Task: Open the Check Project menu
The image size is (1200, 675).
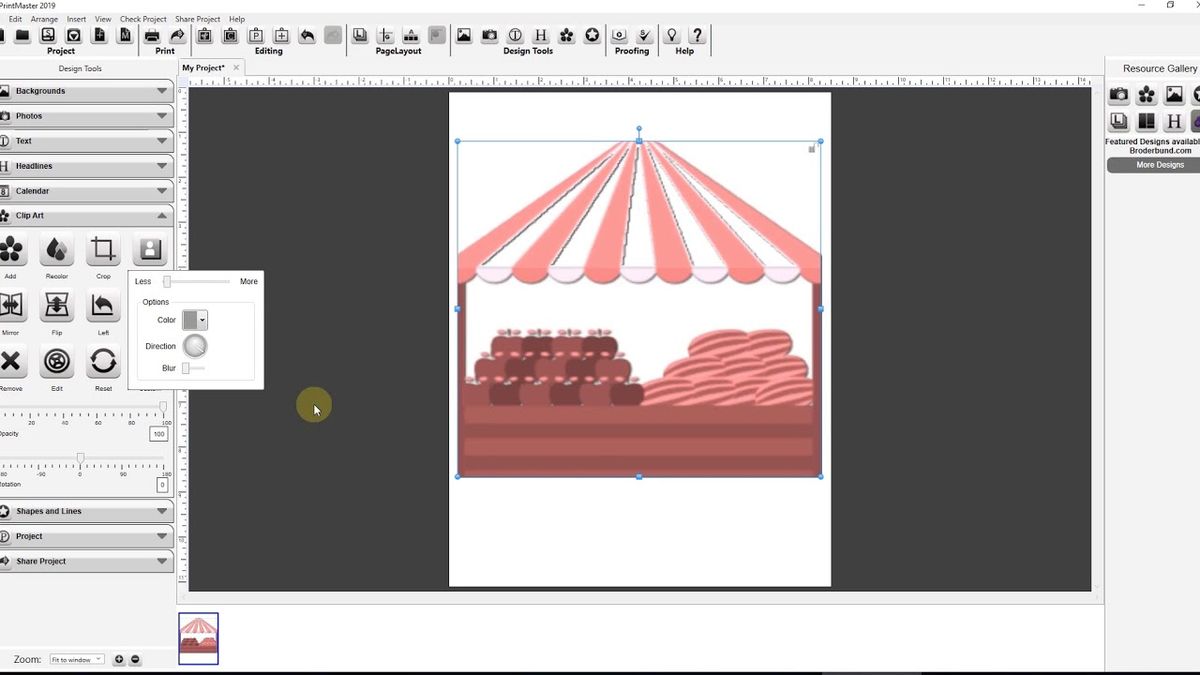Action: 143,19
